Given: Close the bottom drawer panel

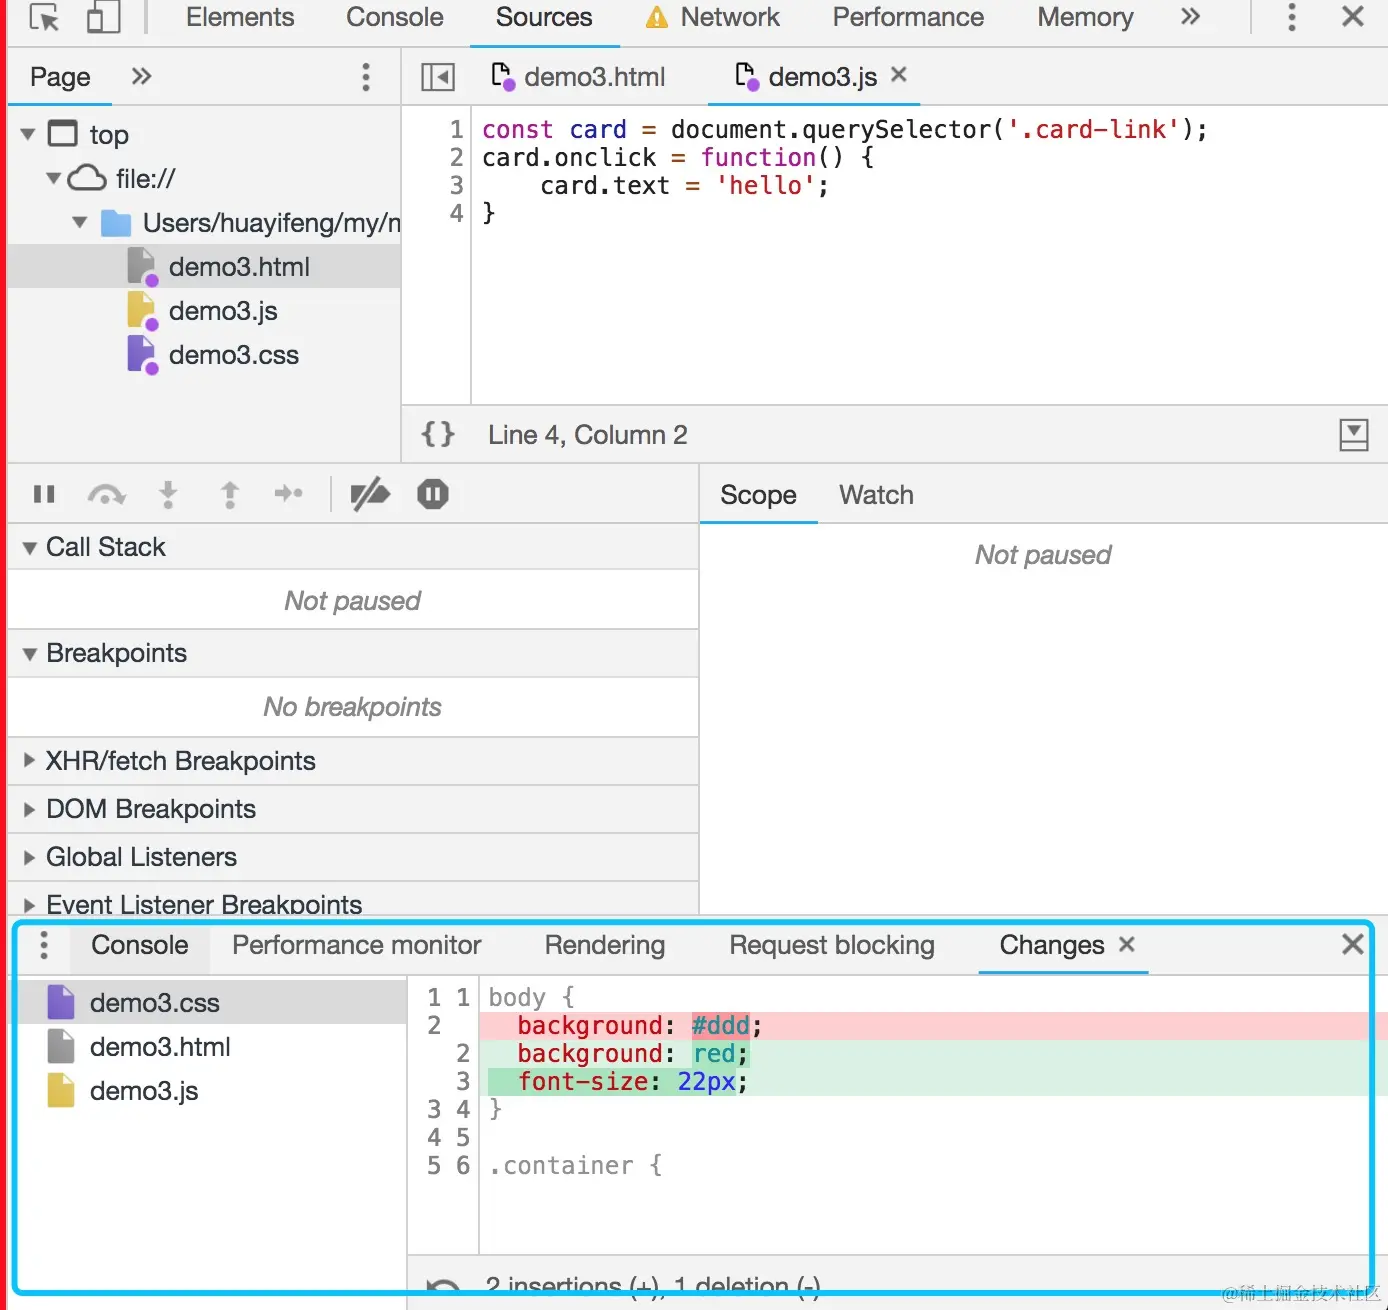Looking at the screenshot, I should pos(1352,944).
